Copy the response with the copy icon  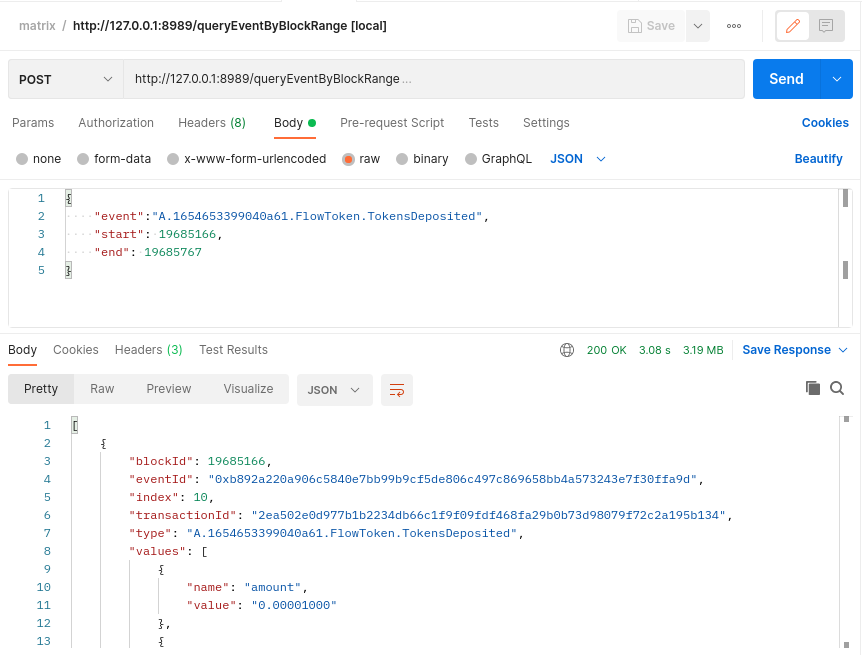pos(813,388)
